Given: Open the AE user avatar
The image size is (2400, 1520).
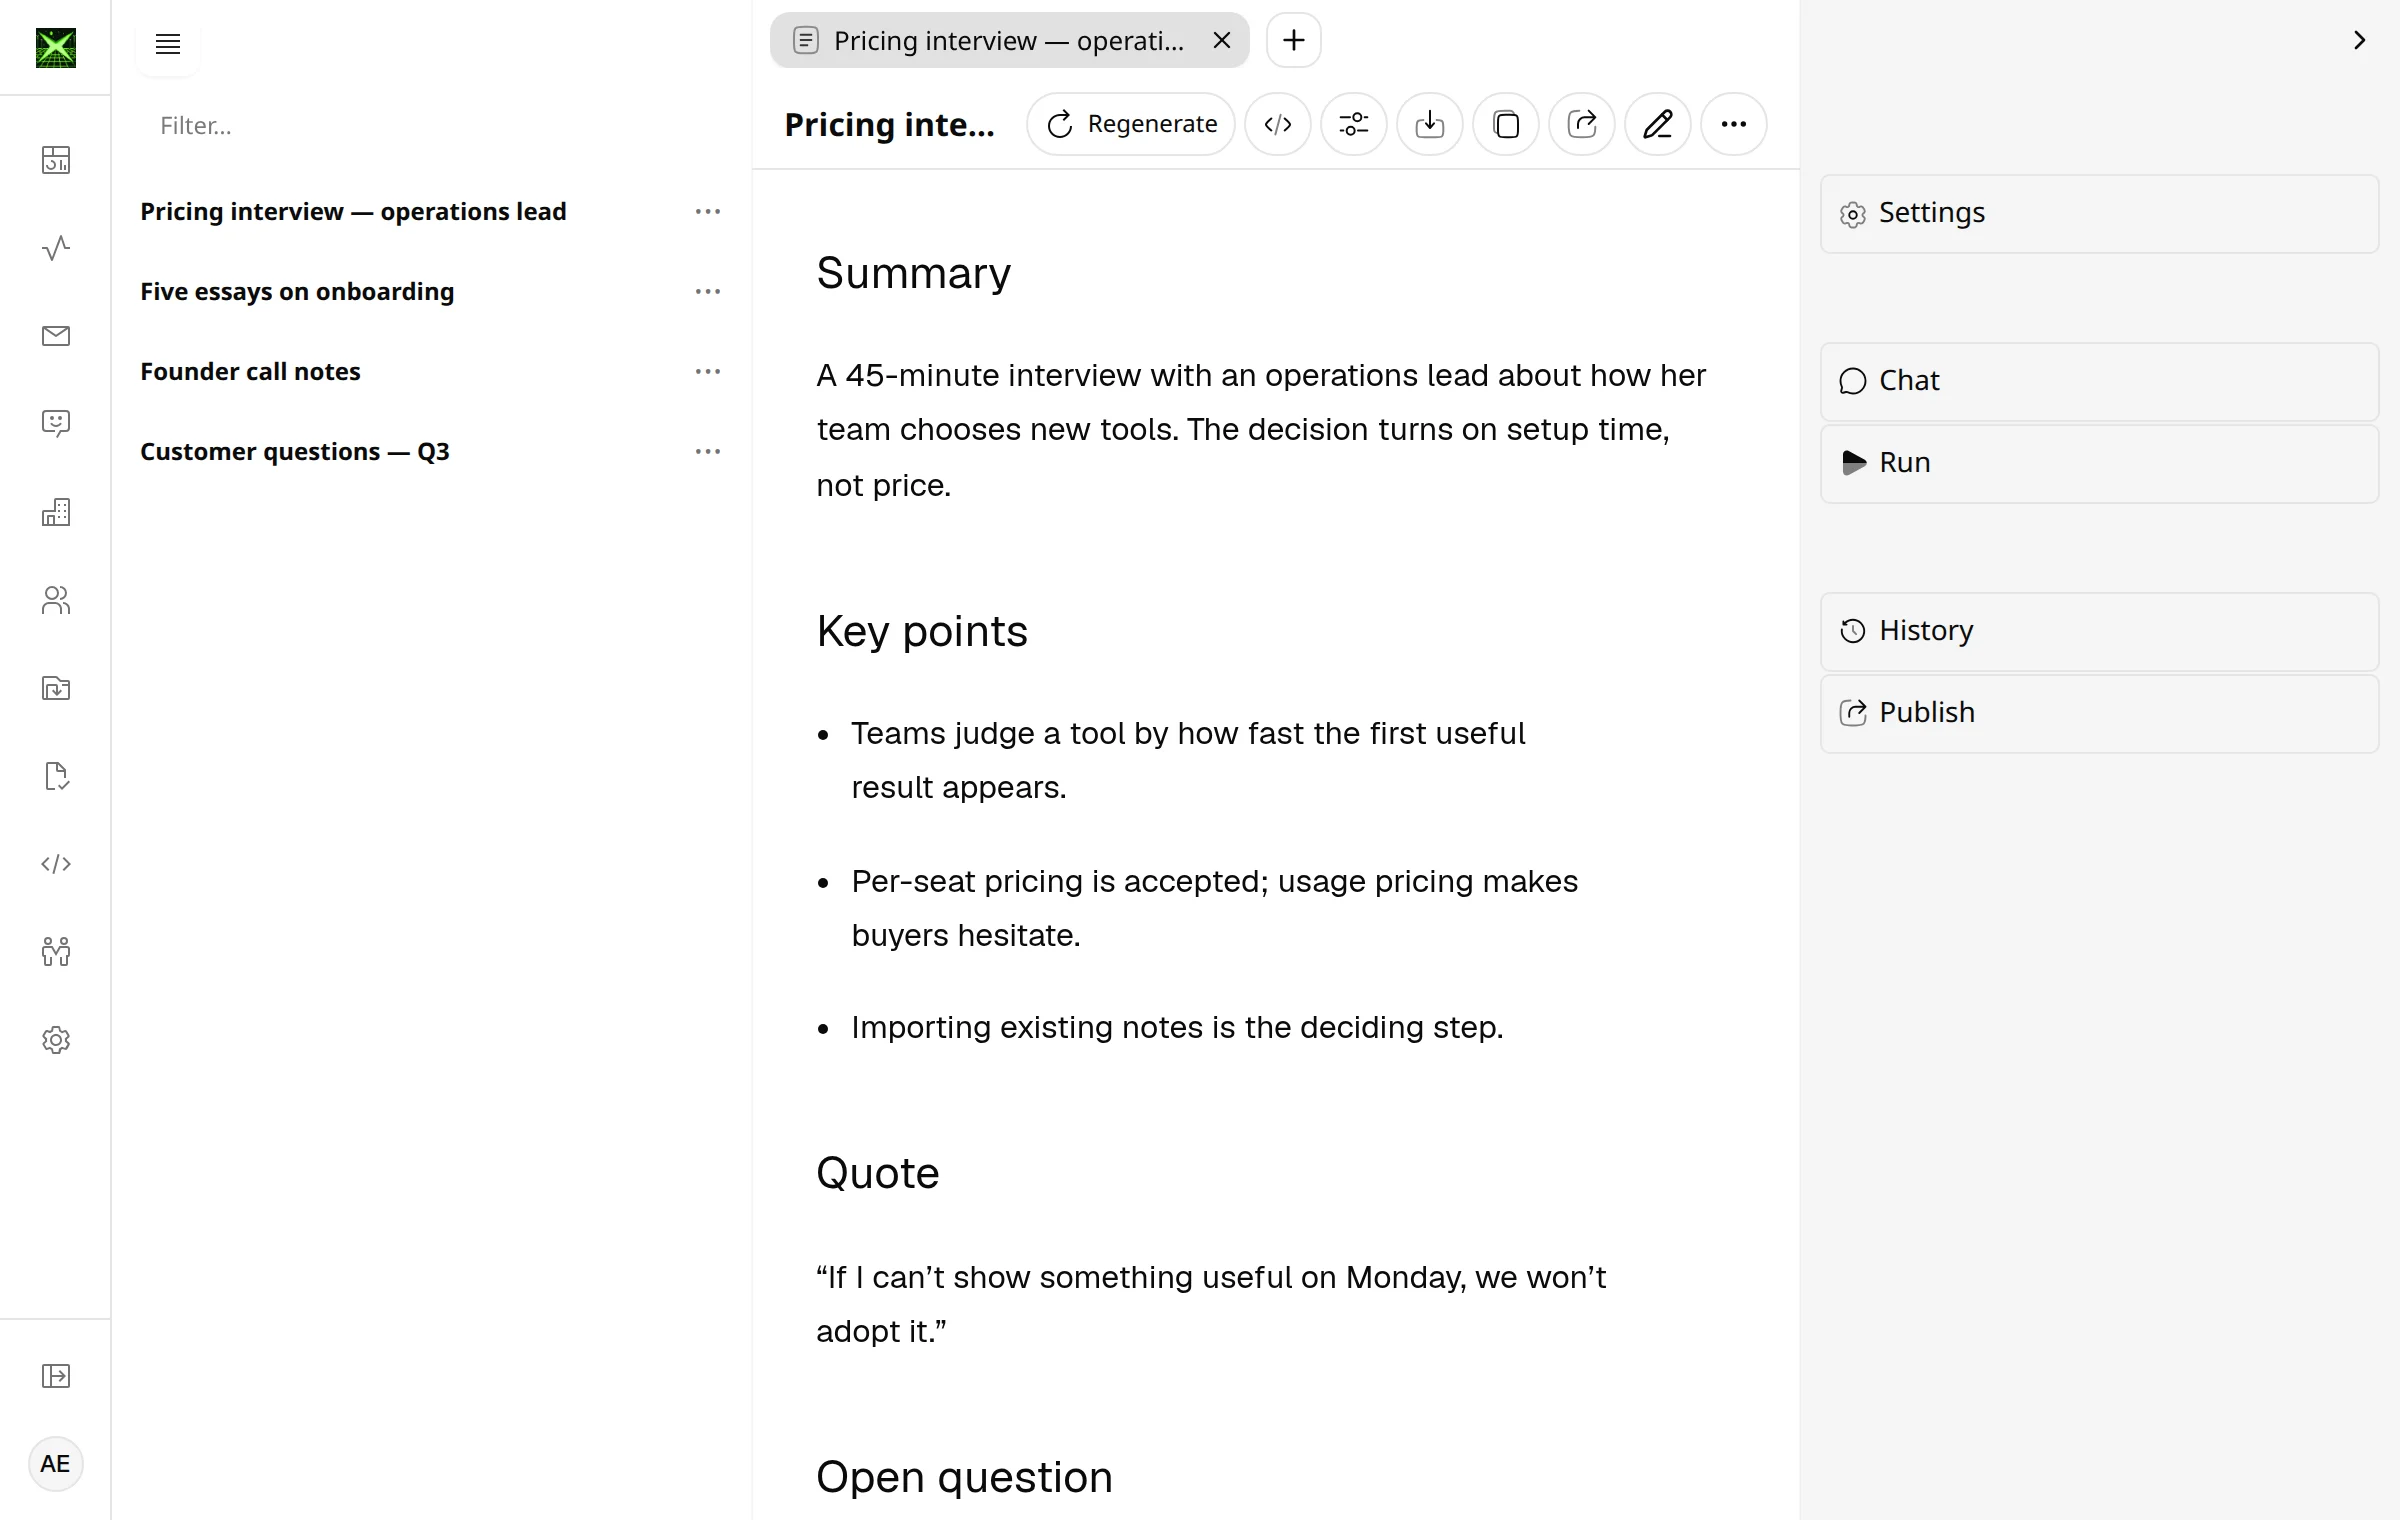Looking at the screenshot, I should coord(55,1464).
